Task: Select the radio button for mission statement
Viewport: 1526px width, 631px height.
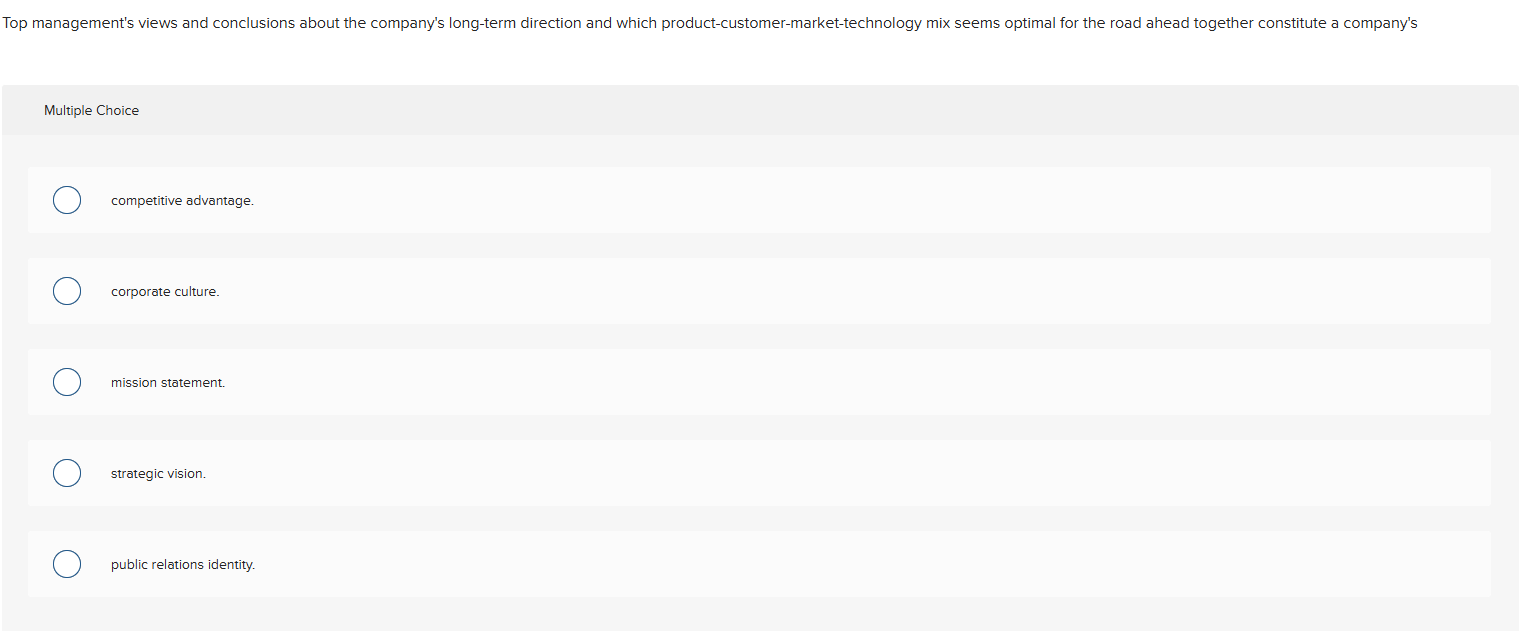Action: point(66,382)
